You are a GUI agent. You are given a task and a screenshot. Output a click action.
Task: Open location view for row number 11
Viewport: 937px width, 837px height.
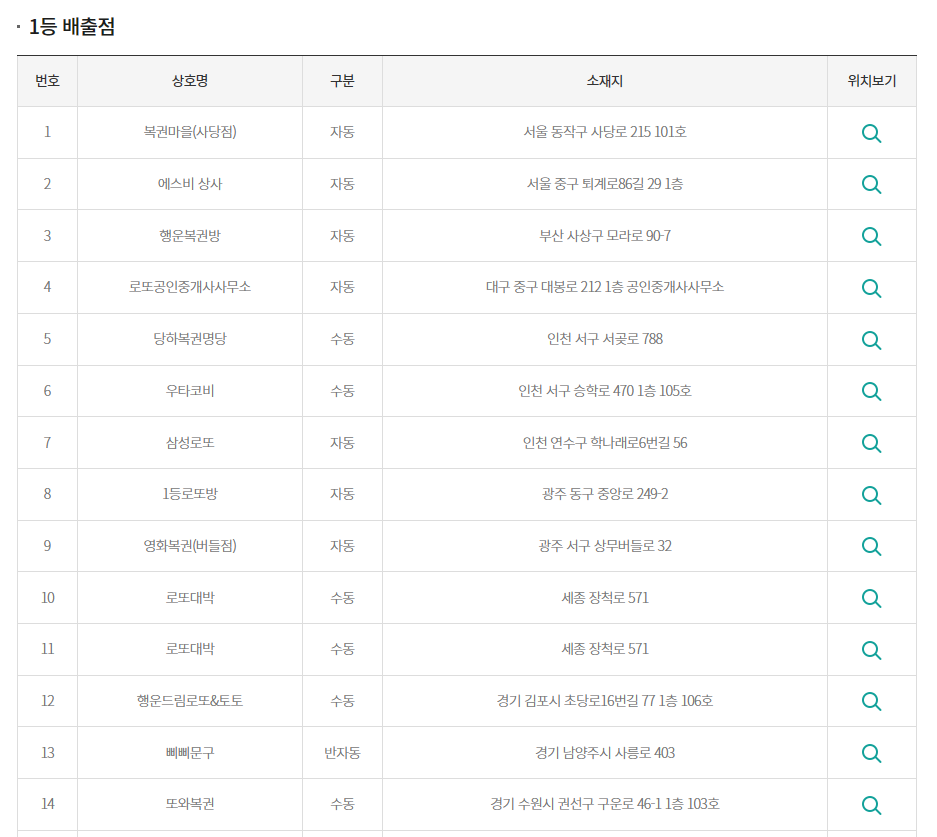click(x=871, y=650)
